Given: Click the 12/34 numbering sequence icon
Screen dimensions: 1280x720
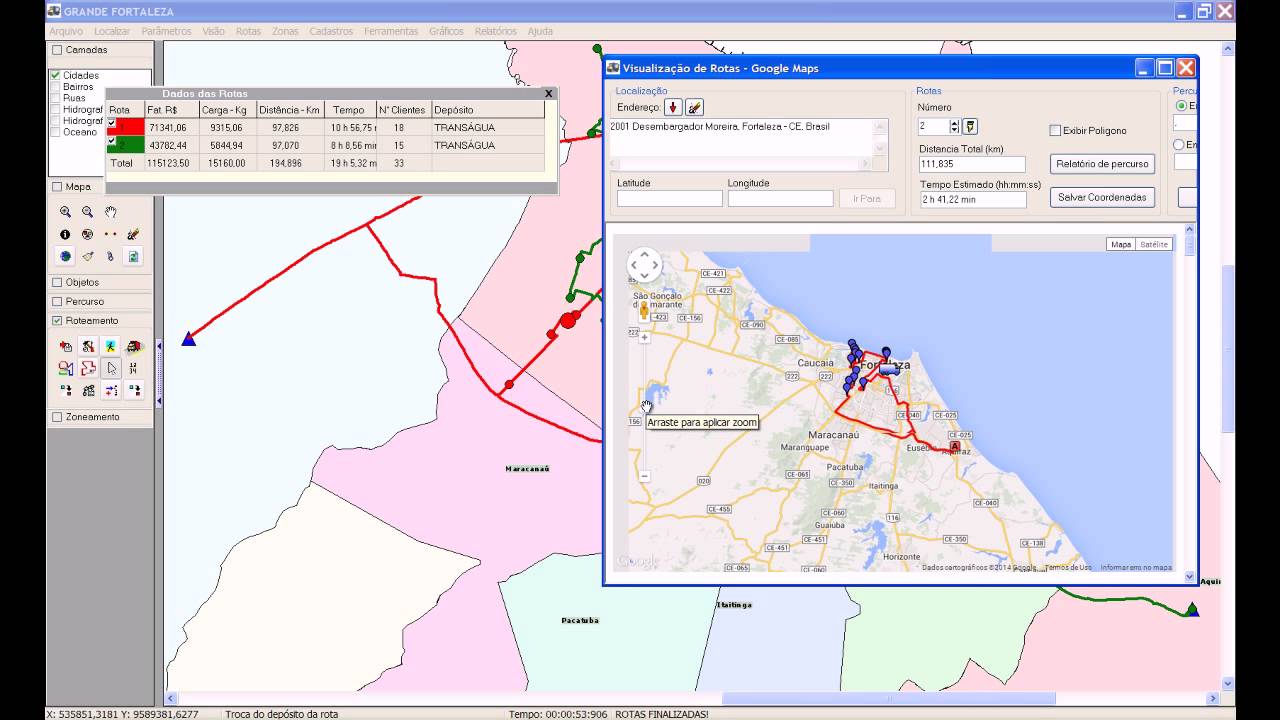Looking at the screenshot, I should click(x=133, y=368).
